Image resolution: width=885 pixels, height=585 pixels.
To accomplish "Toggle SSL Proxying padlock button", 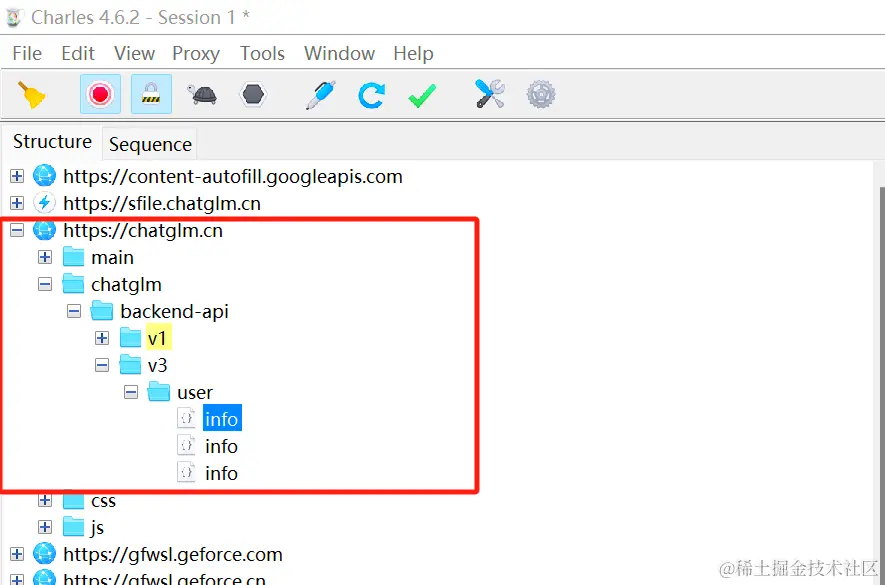I will [151, 94].
